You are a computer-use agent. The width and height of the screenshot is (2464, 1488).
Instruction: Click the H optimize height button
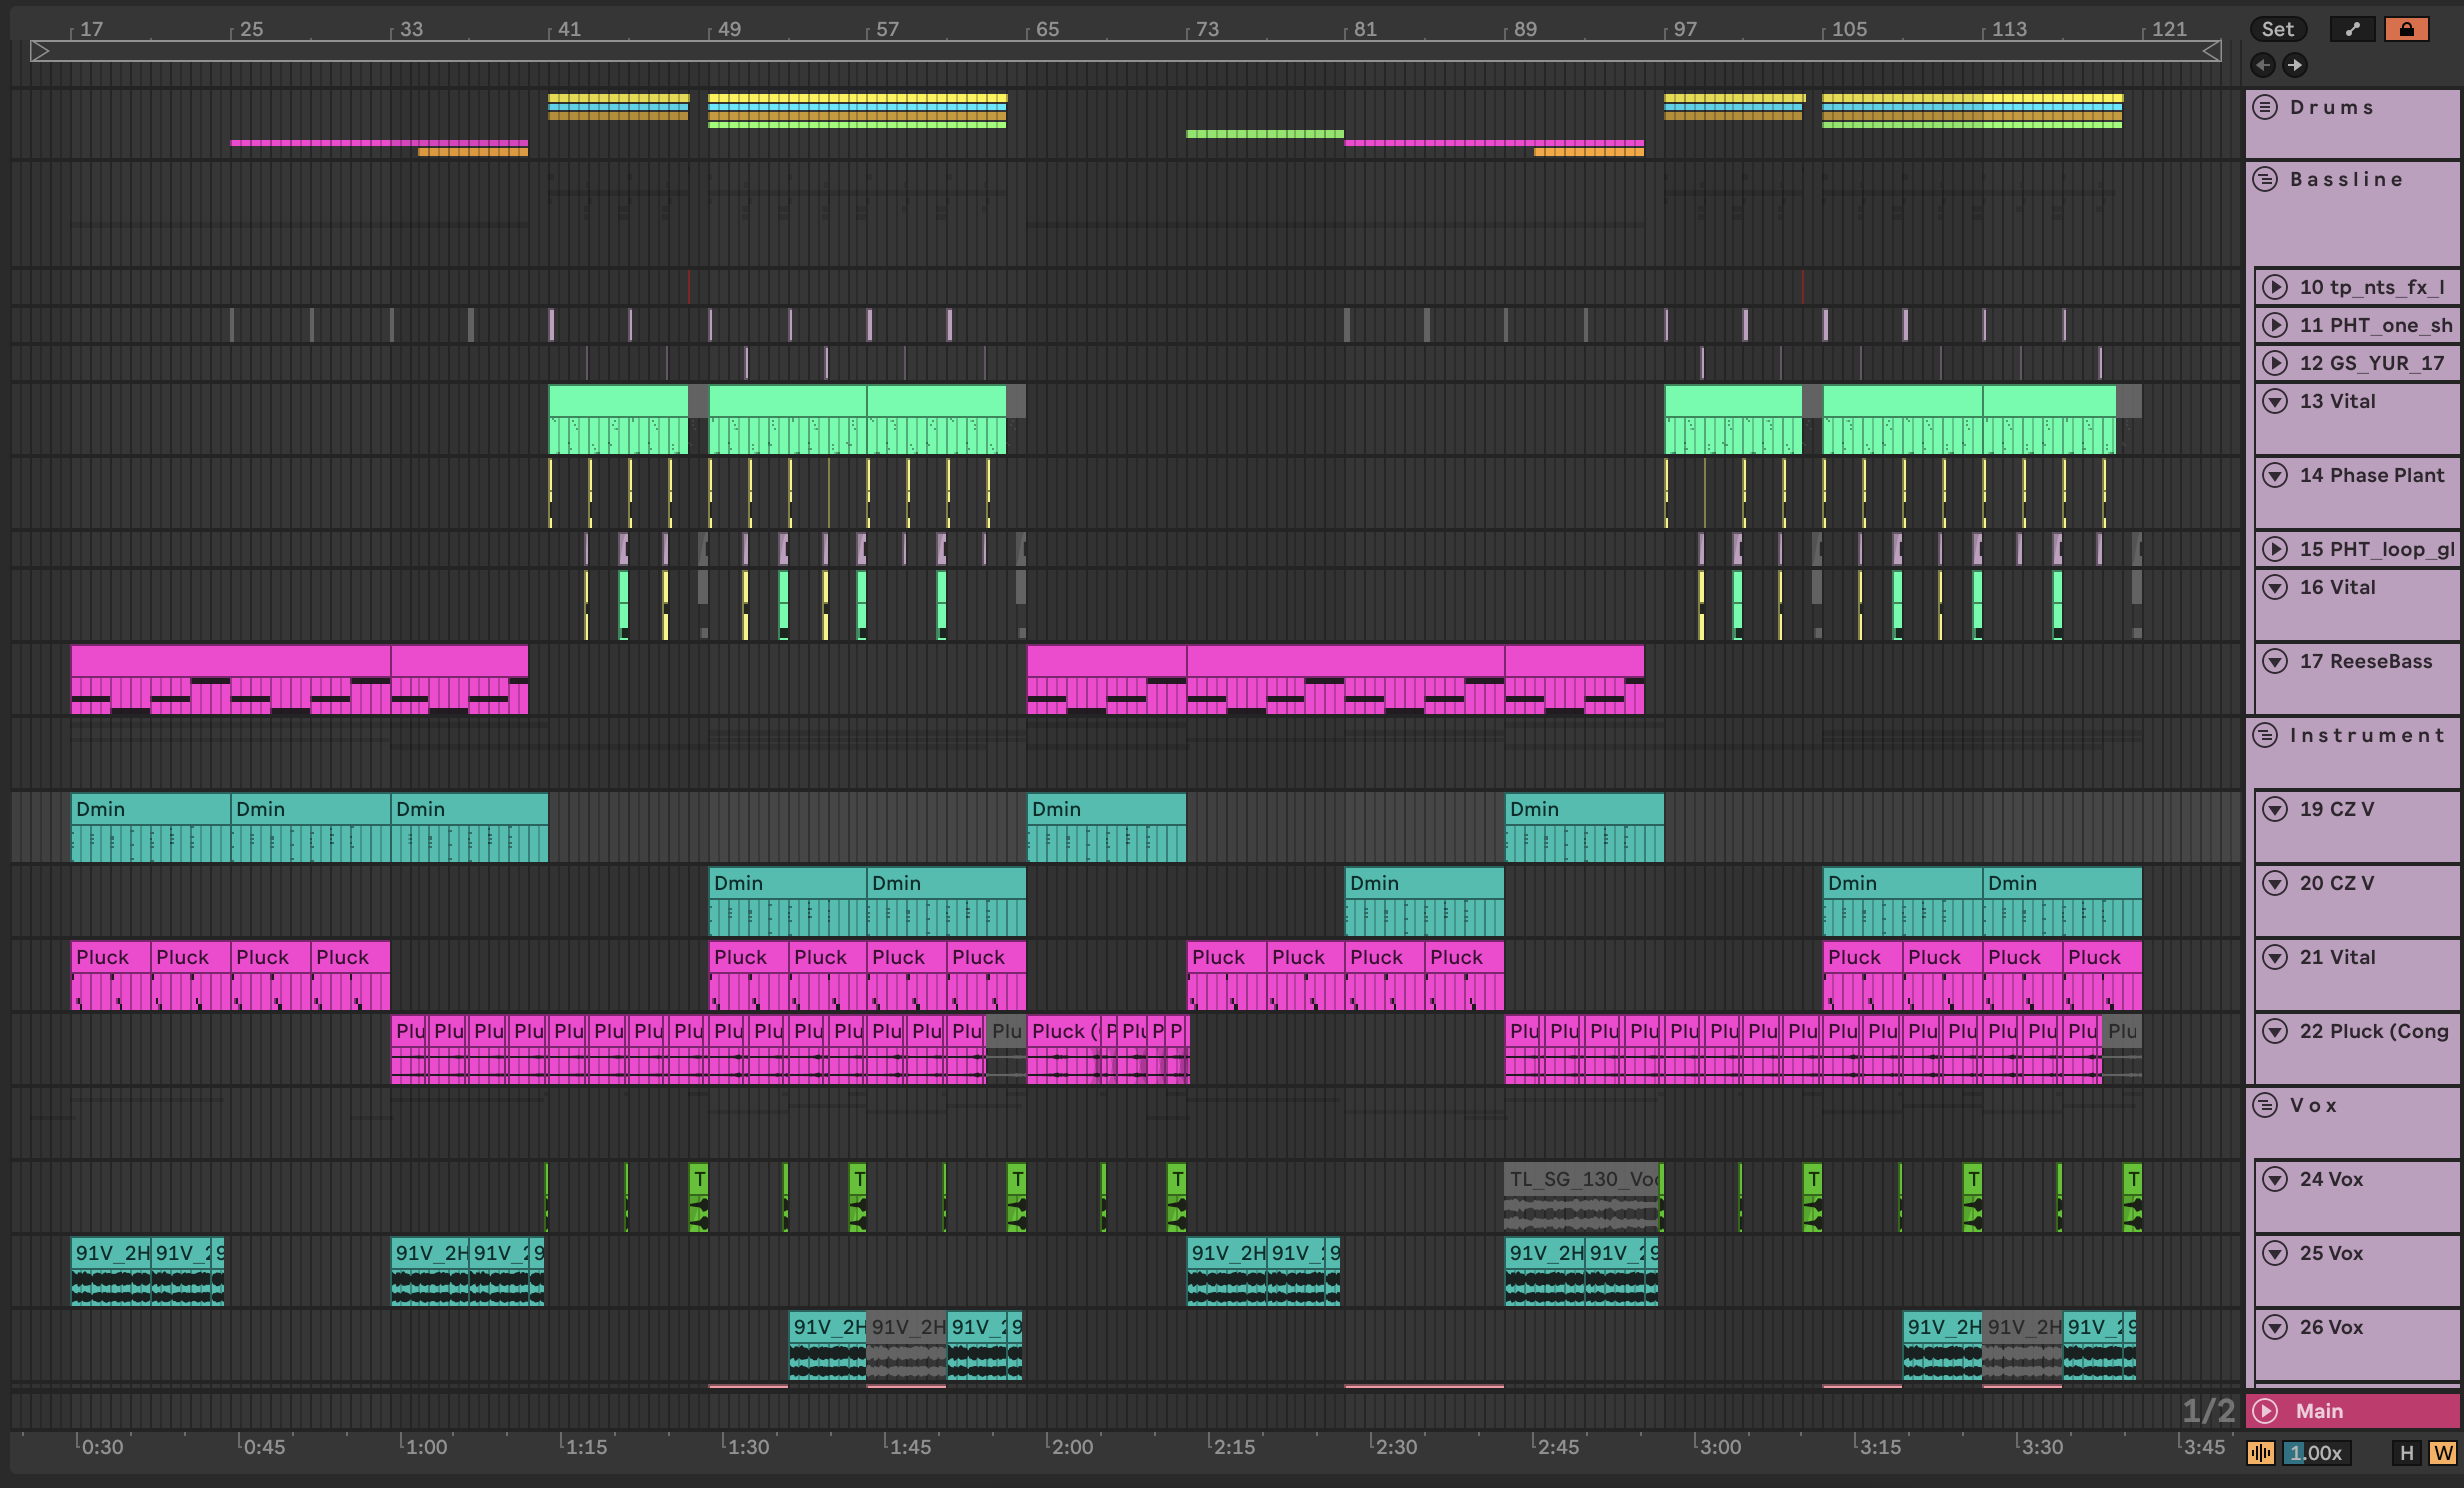(2407, 1453)
